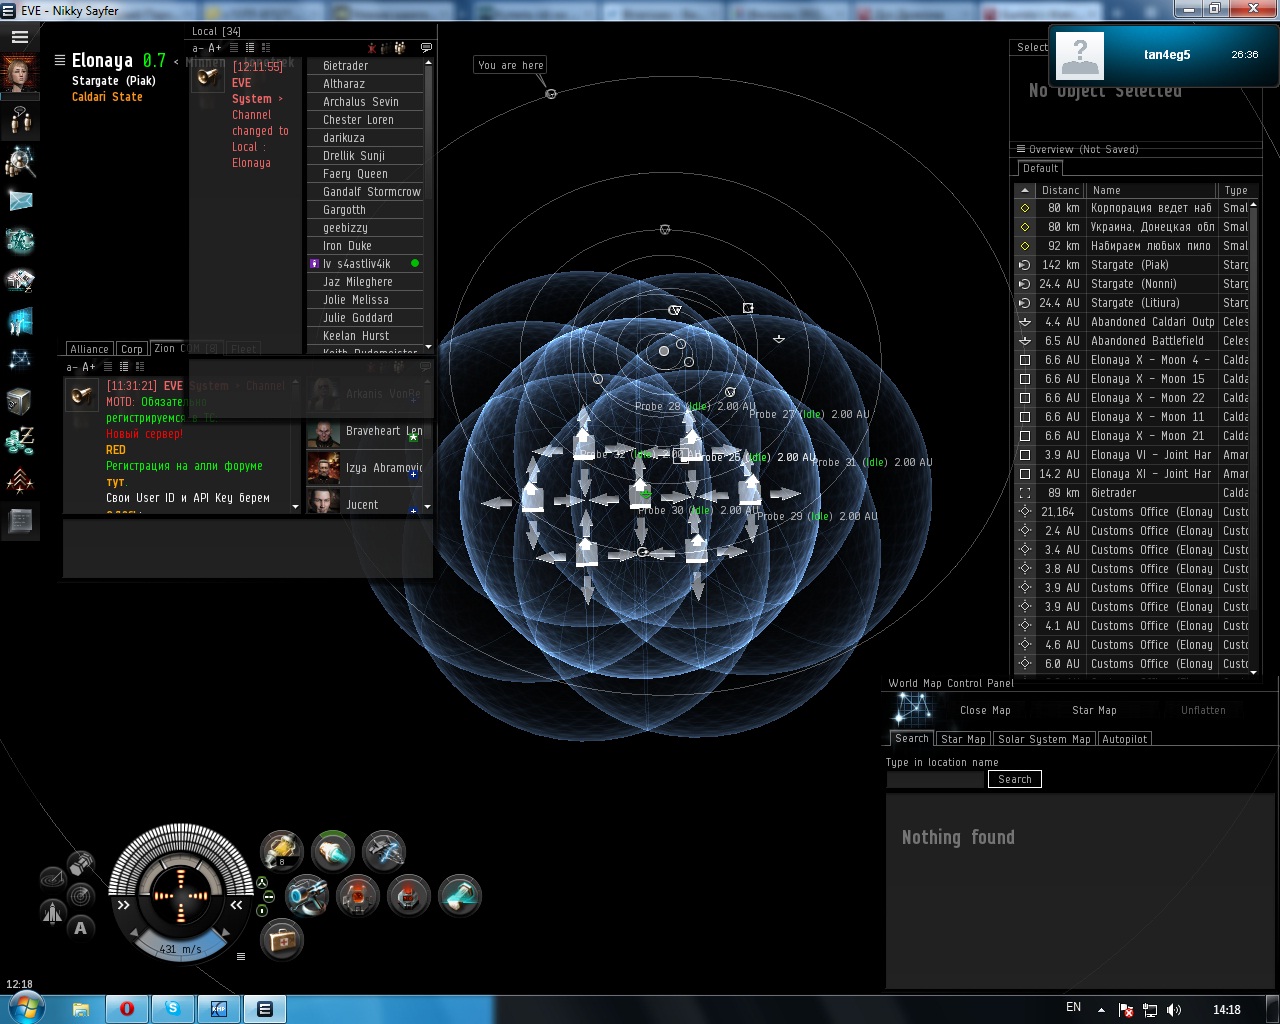Sort overview by Name column
This screenshot has width=1280, height=1024.
coord(1150,190)
